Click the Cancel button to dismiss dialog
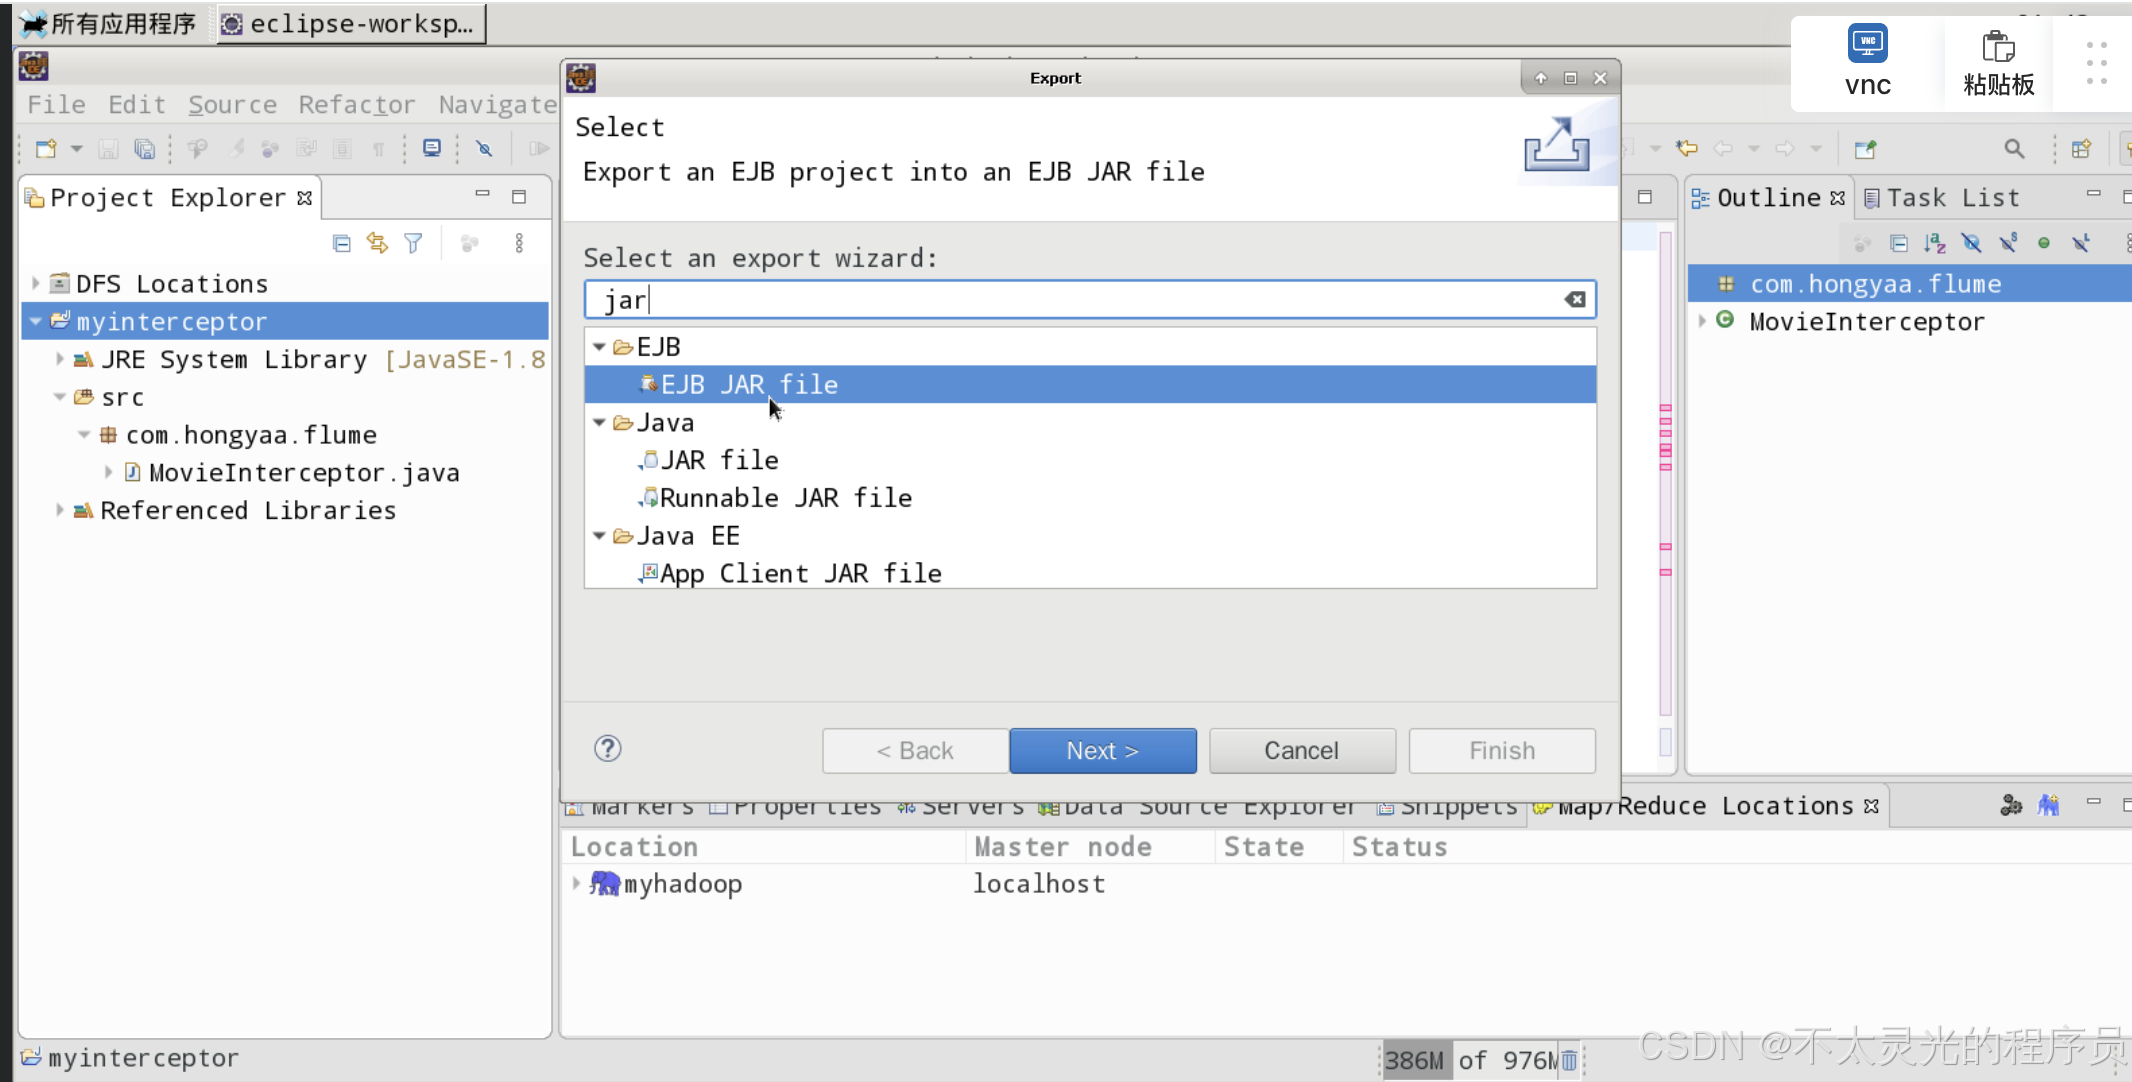The image size is (2132, 1082). tap(1301, 751)
